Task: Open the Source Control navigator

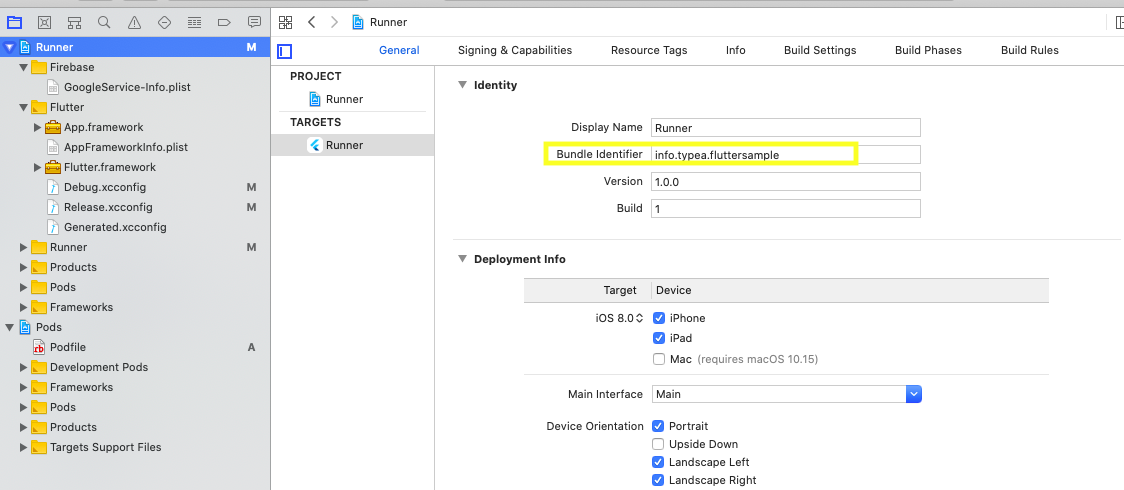Action: tap(44, 22)
